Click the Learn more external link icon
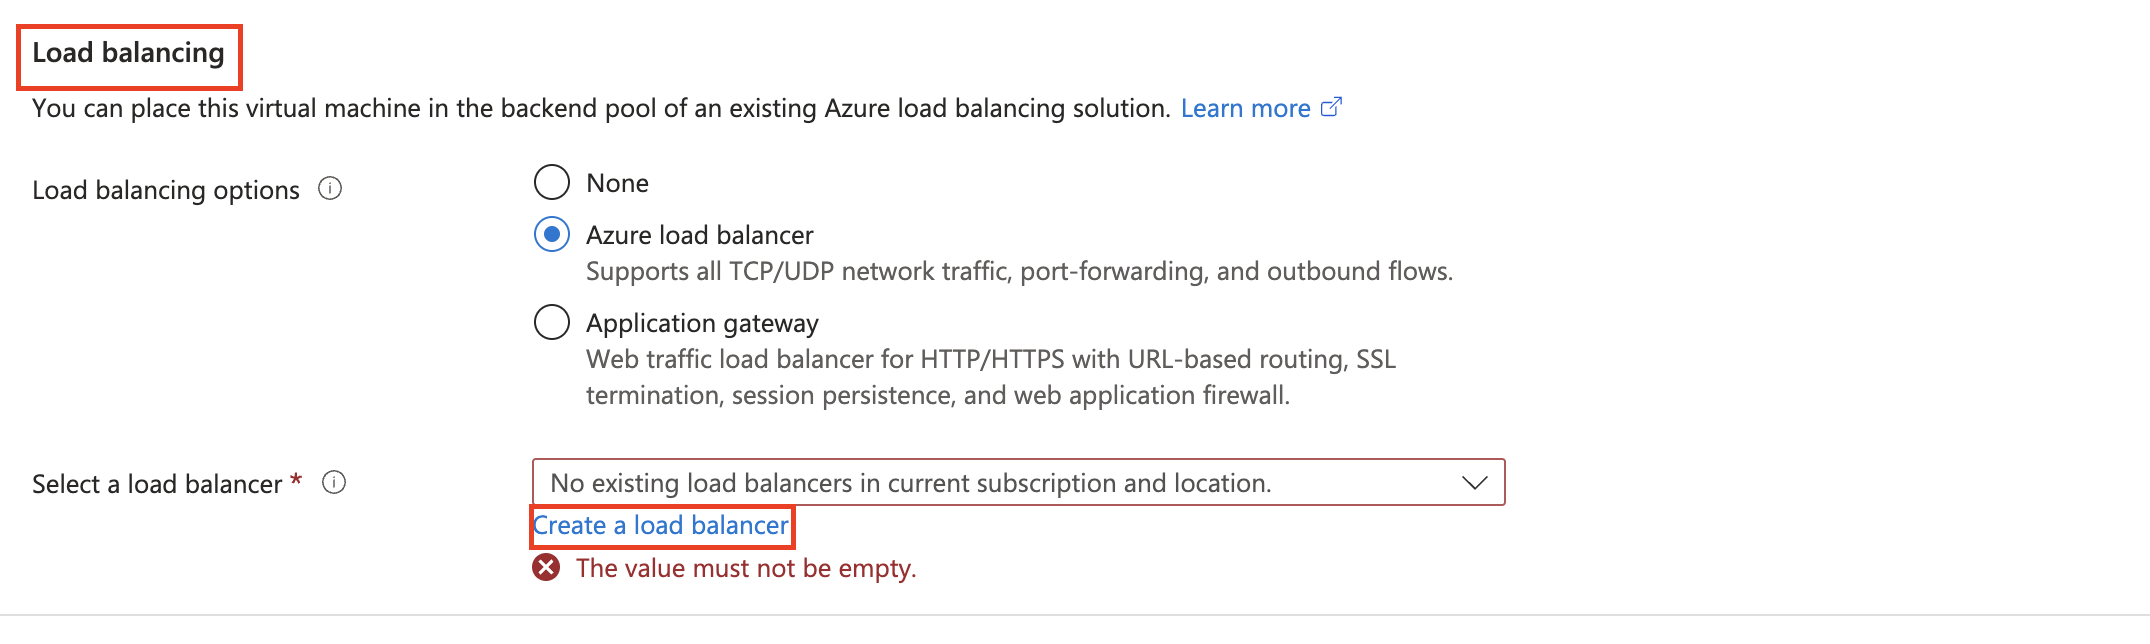The height and width of the screenshot is (644, 2150). point(1331,107)
